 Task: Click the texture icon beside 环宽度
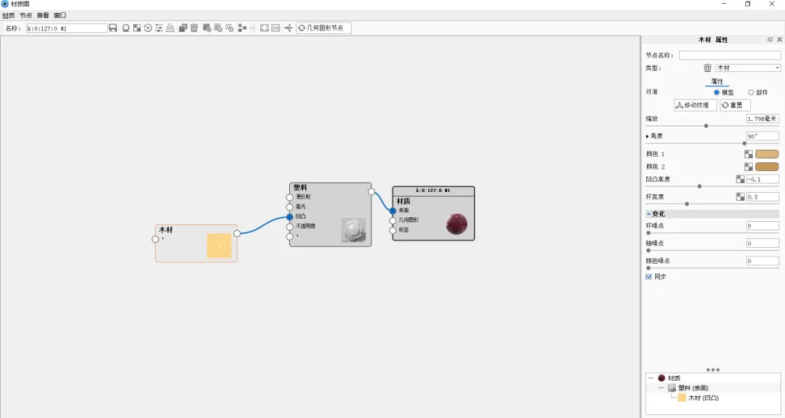[740, 197]
